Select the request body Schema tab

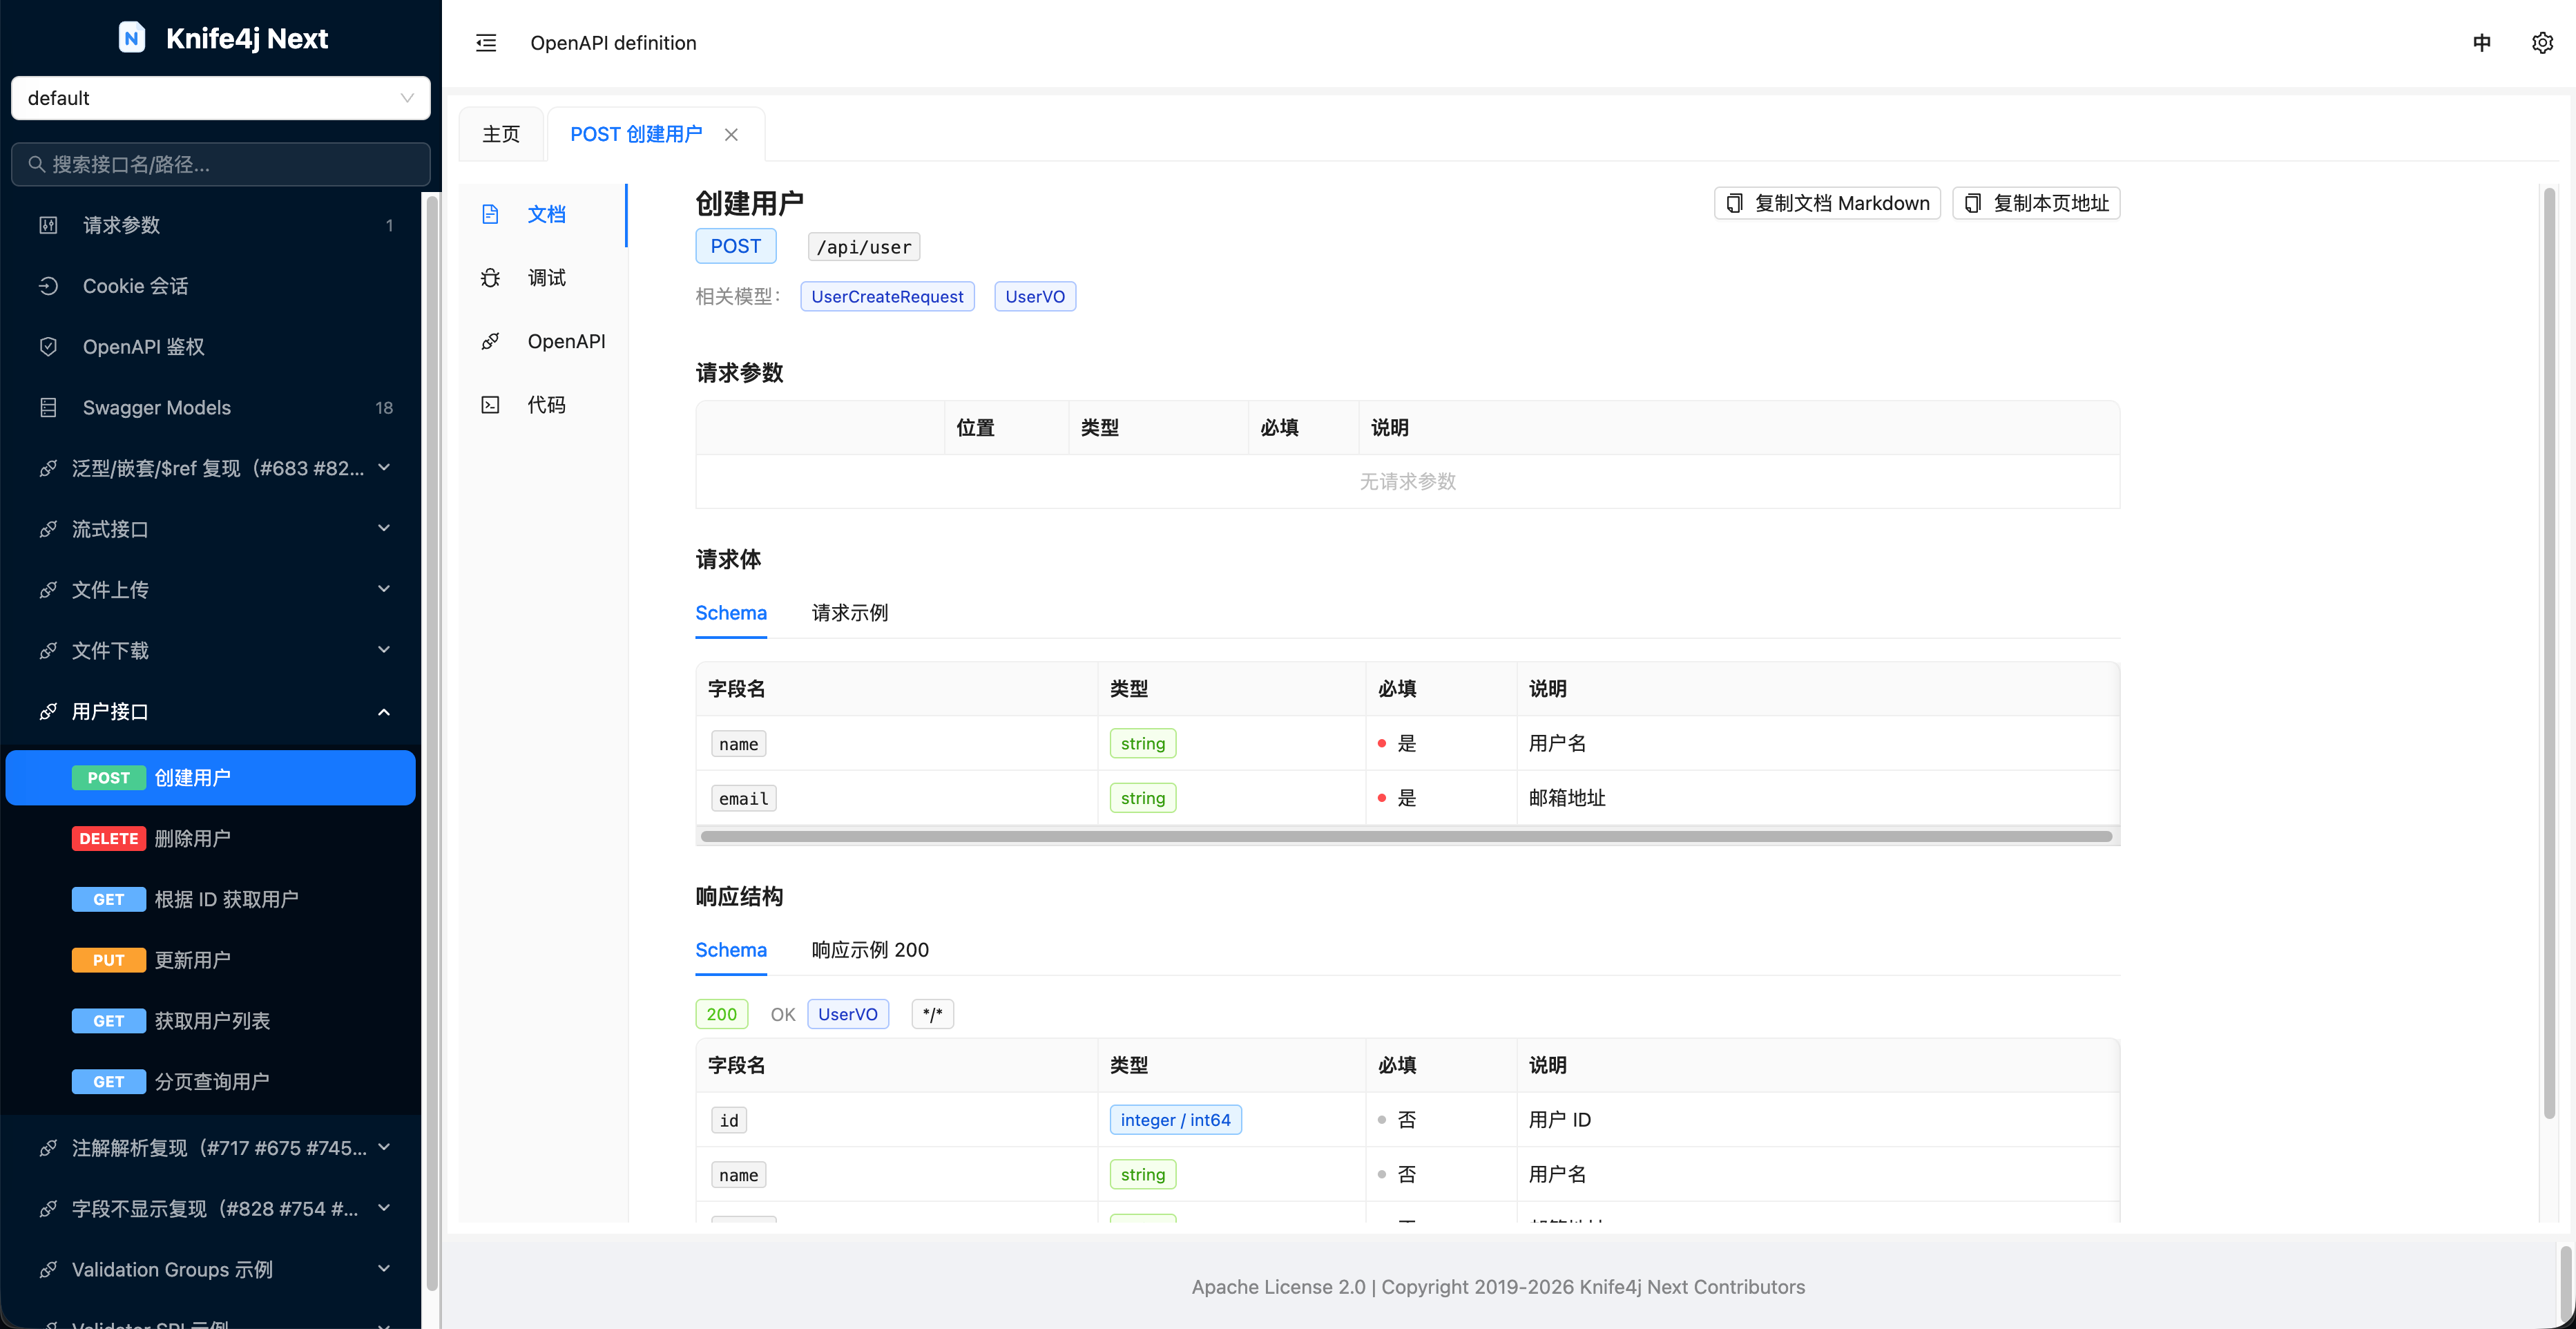tap(731, 613)
